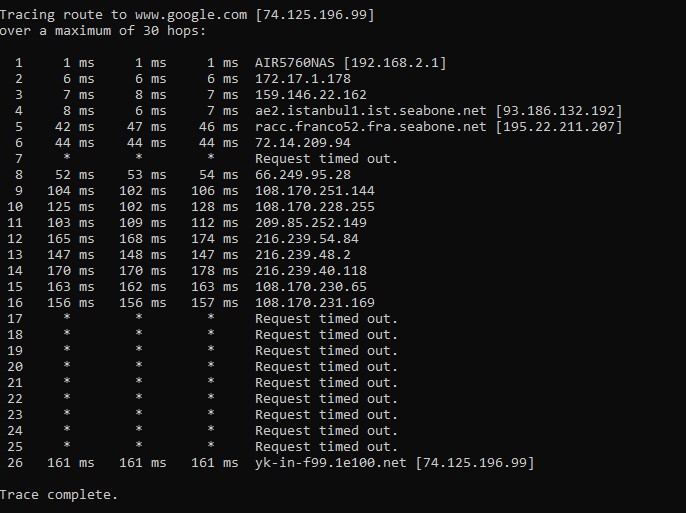686x513 pixels.
Task: Click racc.franco52.fra.seabone.net hostname
Action: pos(371,127)
